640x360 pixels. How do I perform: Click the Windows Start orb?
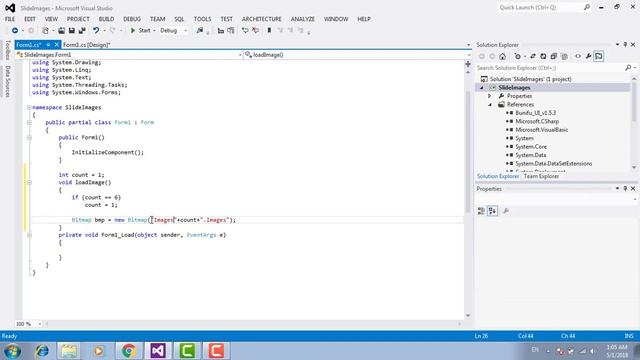pos(13,351)
